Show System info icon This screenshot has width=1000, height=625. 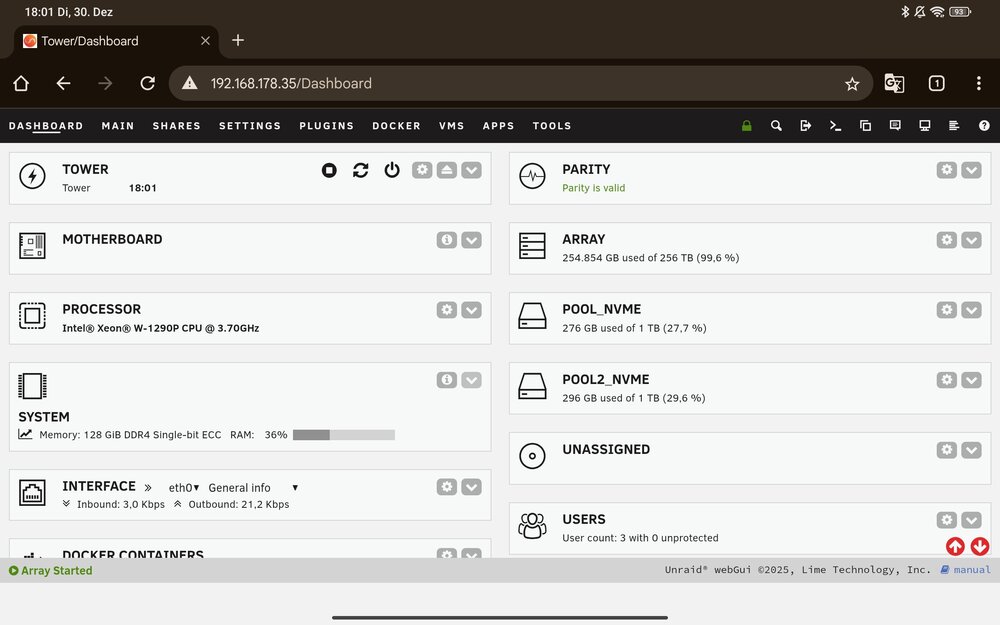(x=447, y=380)
